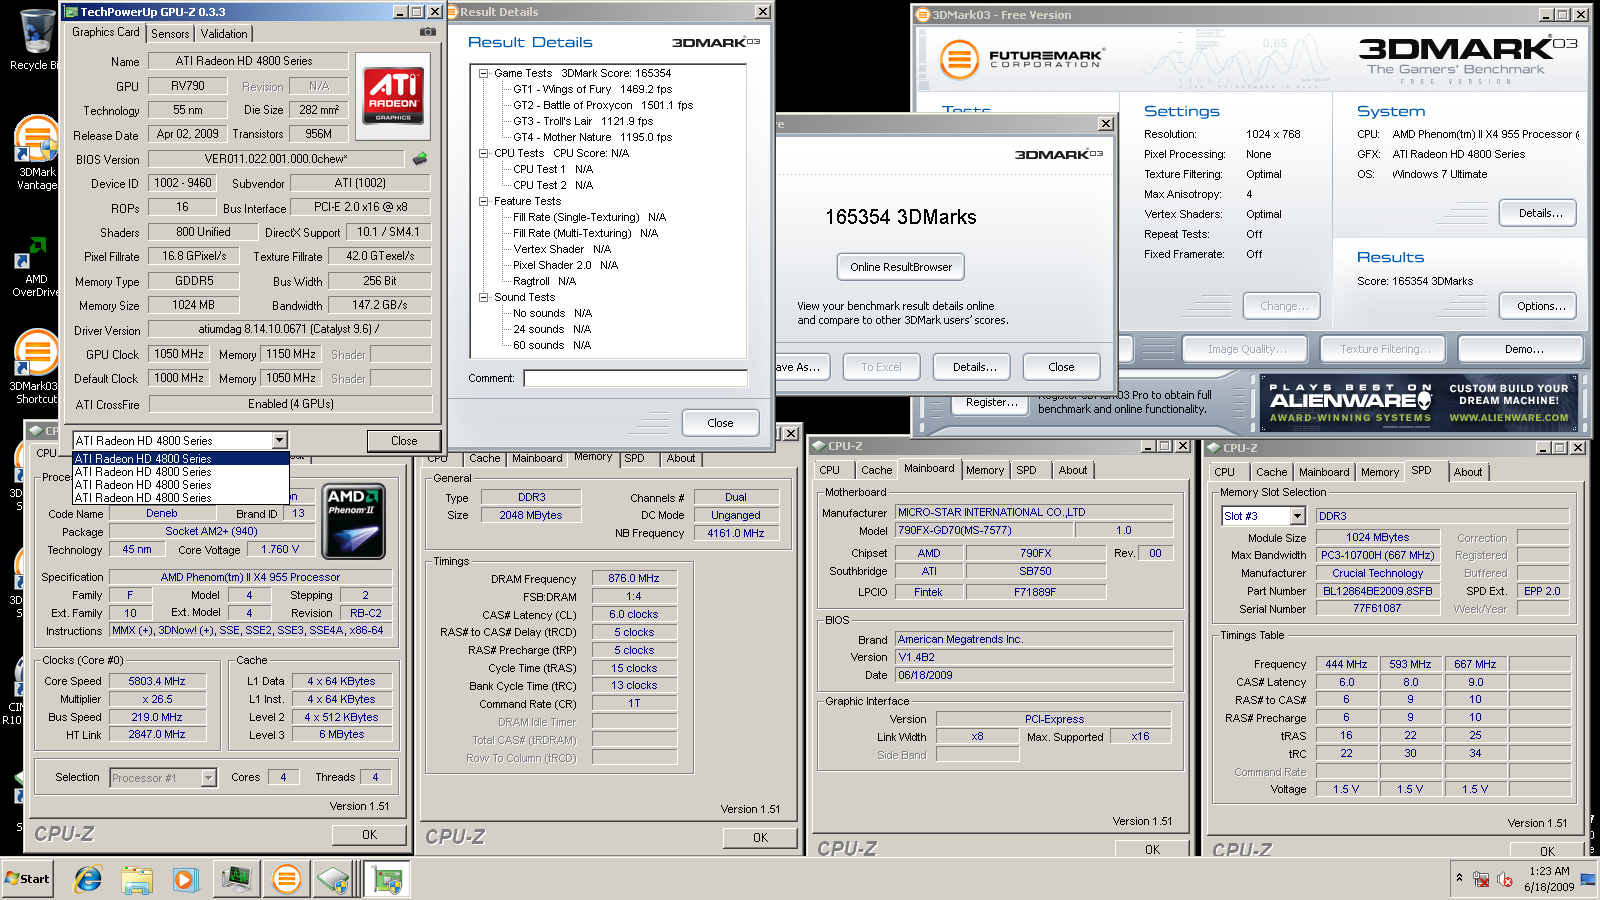Viewport: 1600px width, 900px height.
Task: Click the Part Number BL12864BE2009.8SFB field
Action: [1378, 591]
